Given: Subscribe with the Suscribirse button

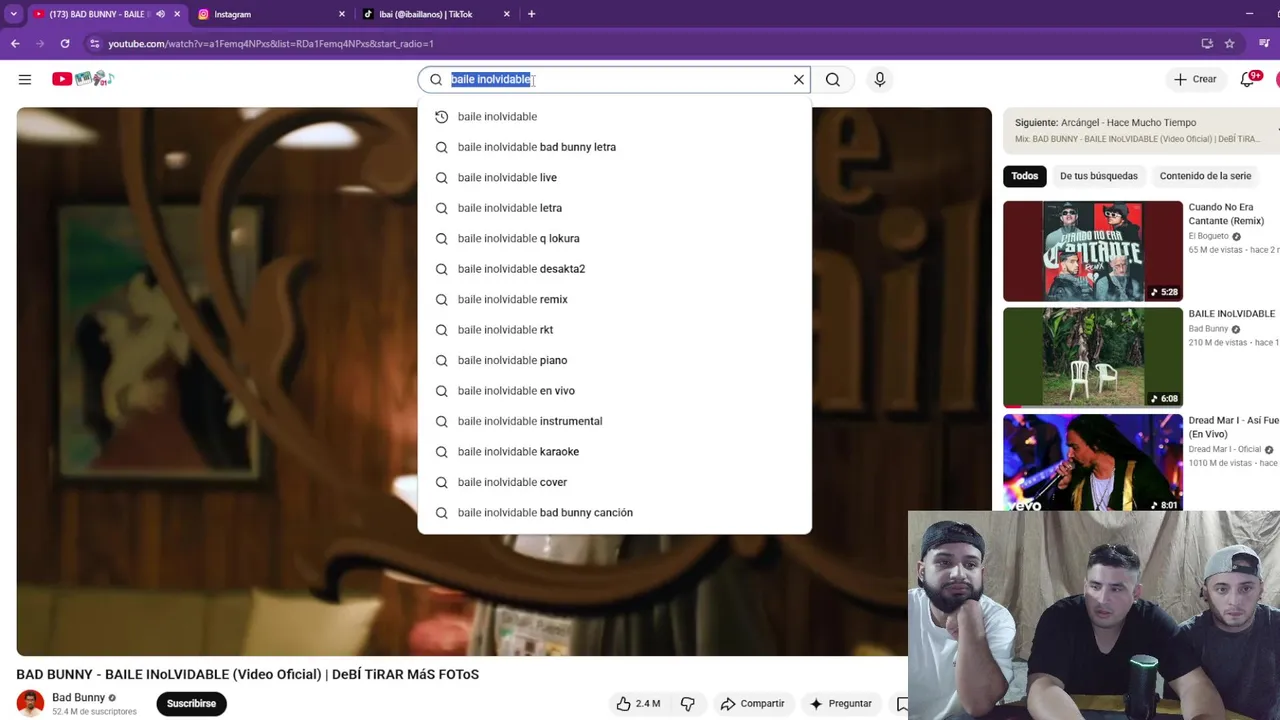Looking at the screenshot, I should click(191, 704).
